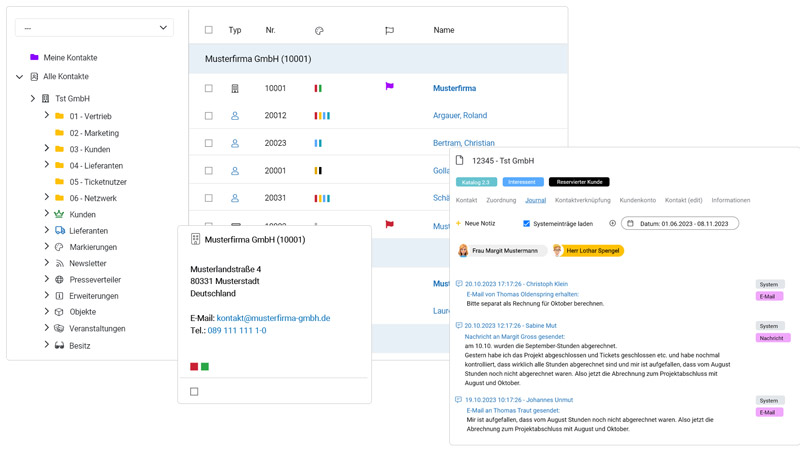
Task: Open the Journal tab
Action: click(536, 200)
